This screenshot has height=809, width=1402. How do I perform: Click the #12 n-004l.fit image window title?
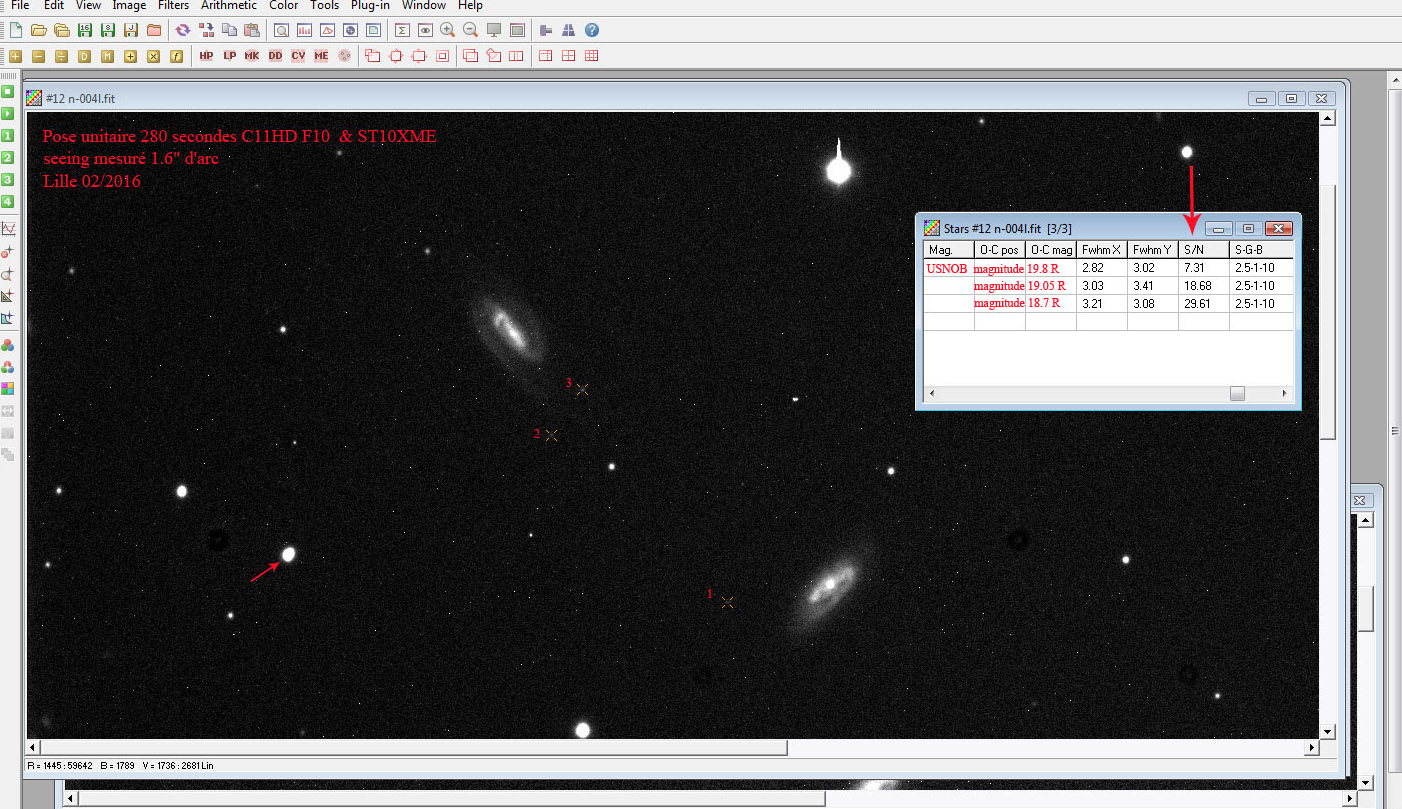pyautogui.click(x=80, y=98)
